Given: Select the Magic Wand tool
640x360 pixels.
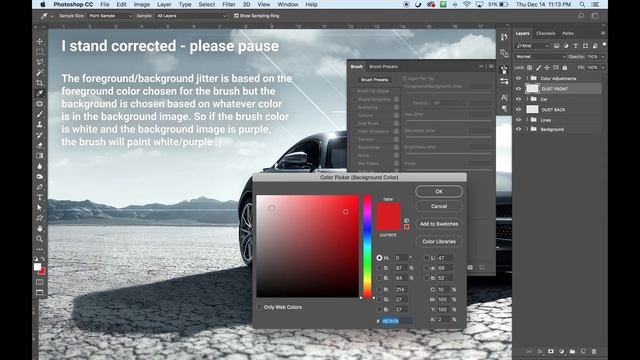Looking at the screenshot, I should click(40, 73).
